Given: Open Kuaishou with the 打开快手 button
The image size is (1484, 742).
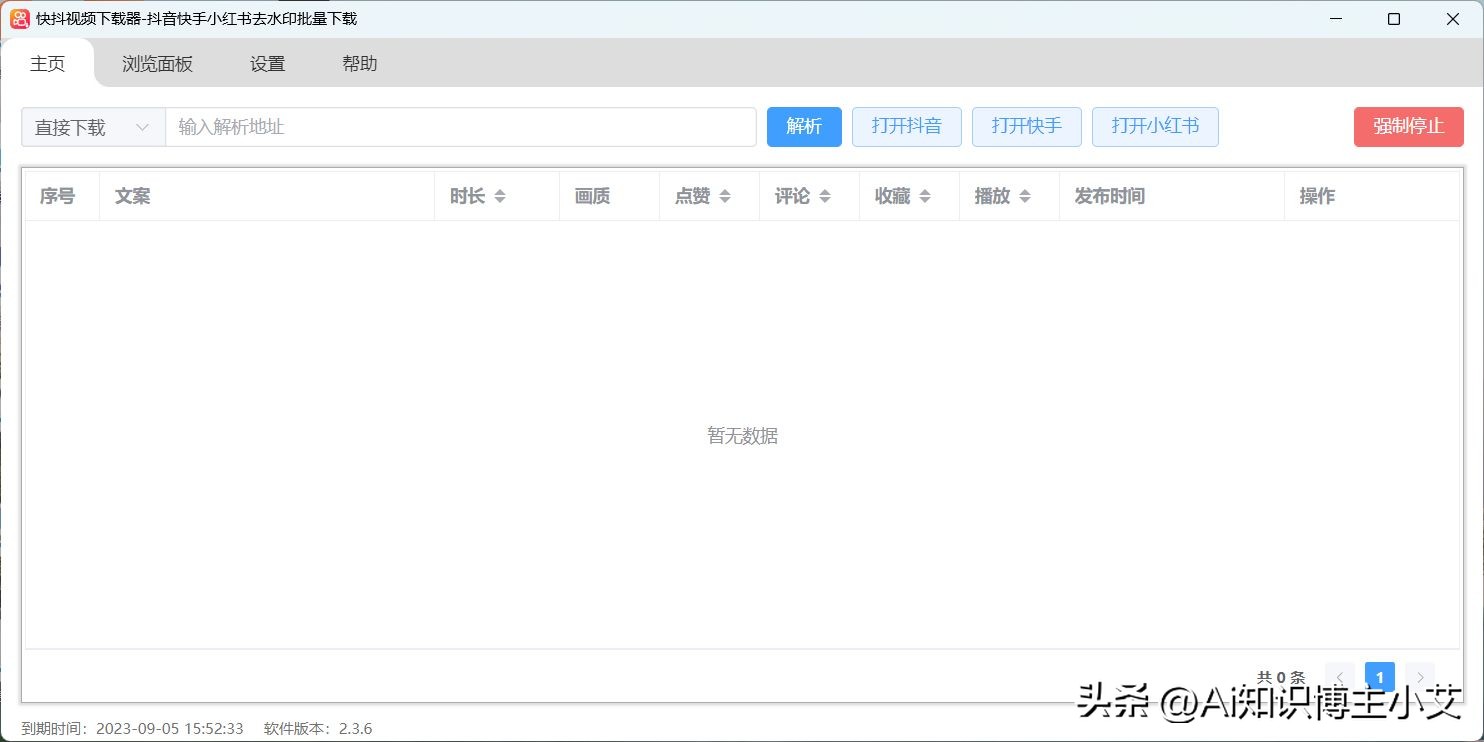Looking at the screenshot, I should pyautogui.click(x=1026, y=126).
